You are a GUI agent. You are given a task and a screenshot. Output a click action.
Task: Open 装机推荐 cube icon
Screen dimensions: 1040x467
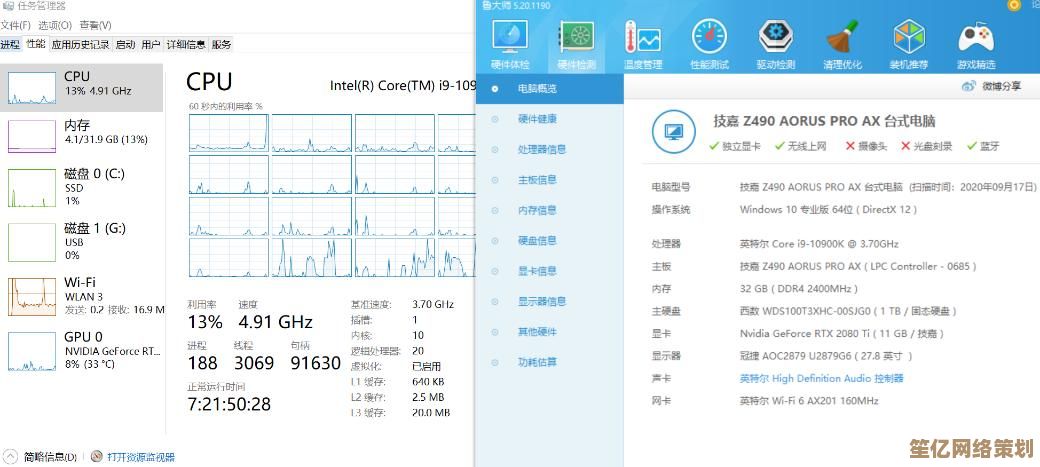click(x=909, y=38)
